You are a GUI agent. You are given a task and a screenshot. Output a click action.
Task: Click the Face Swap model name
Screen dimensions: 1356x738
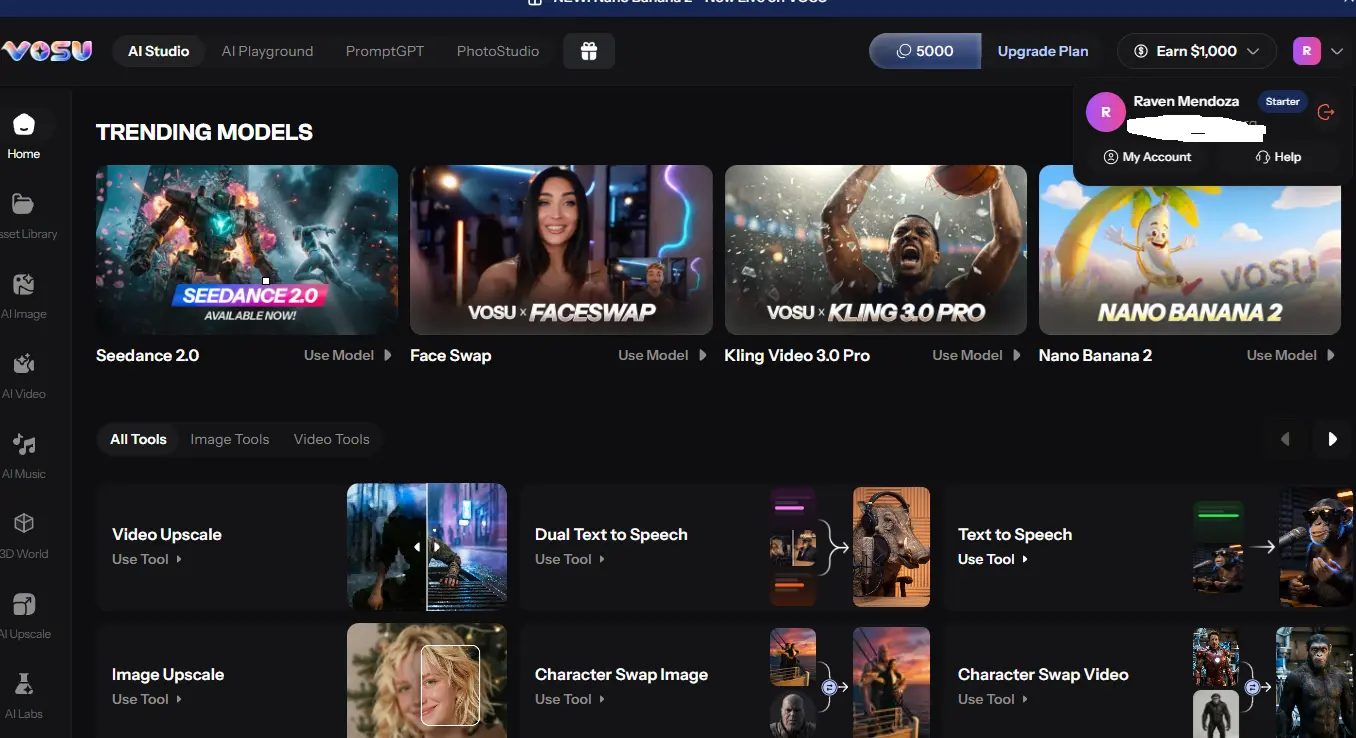pos(450,355)
